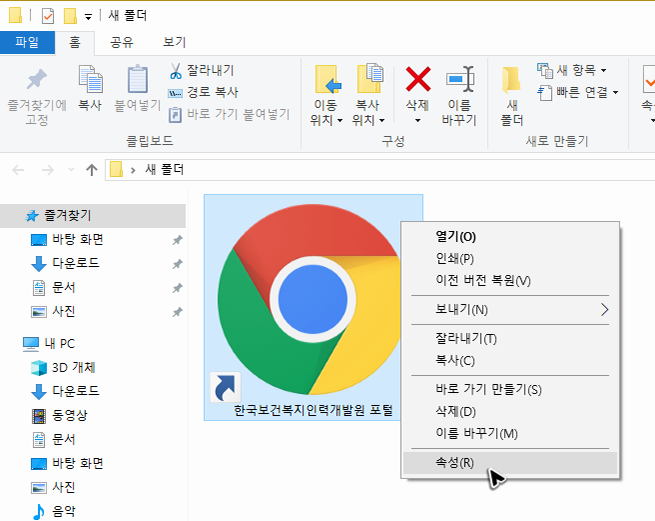Click properties checkmark icon in title bar
Image resolution: width=655 pixels, height=521 pixels.
(x=48, y=16)
